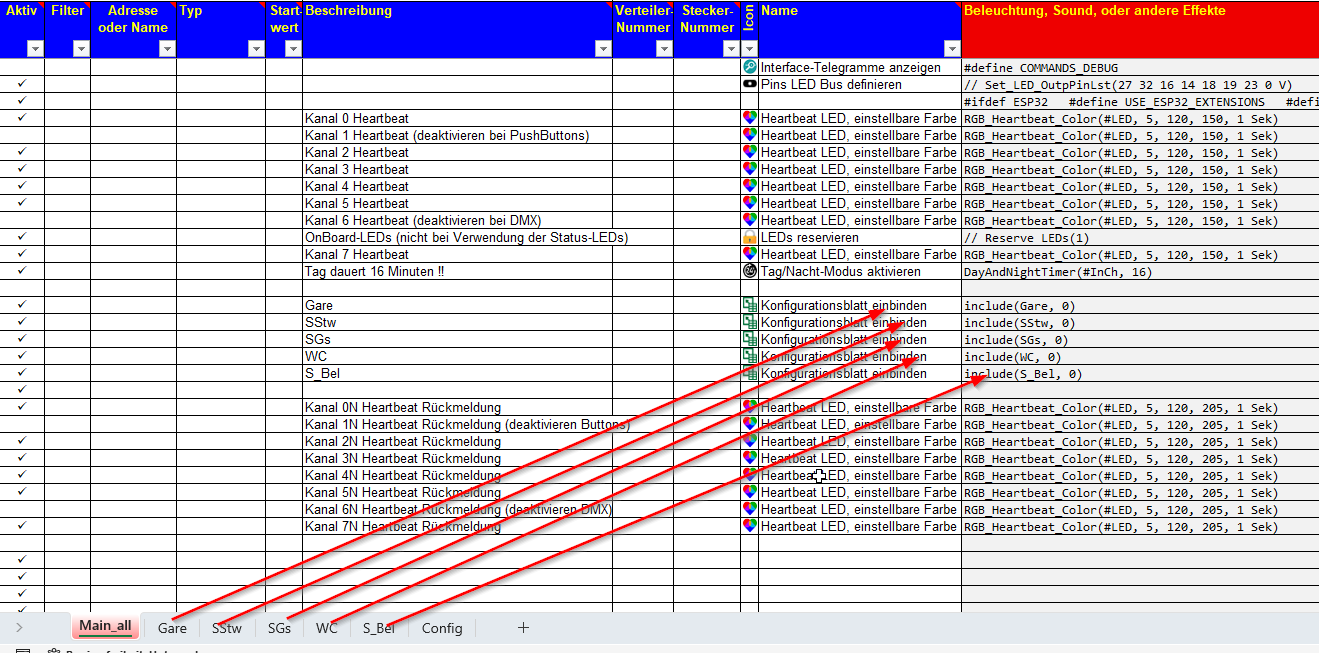This screenshot has width=1319, height=653.
Task: Enable Aktiv cell for Kanal 1 Heartbeat
Action: click(x=22, y=135)
